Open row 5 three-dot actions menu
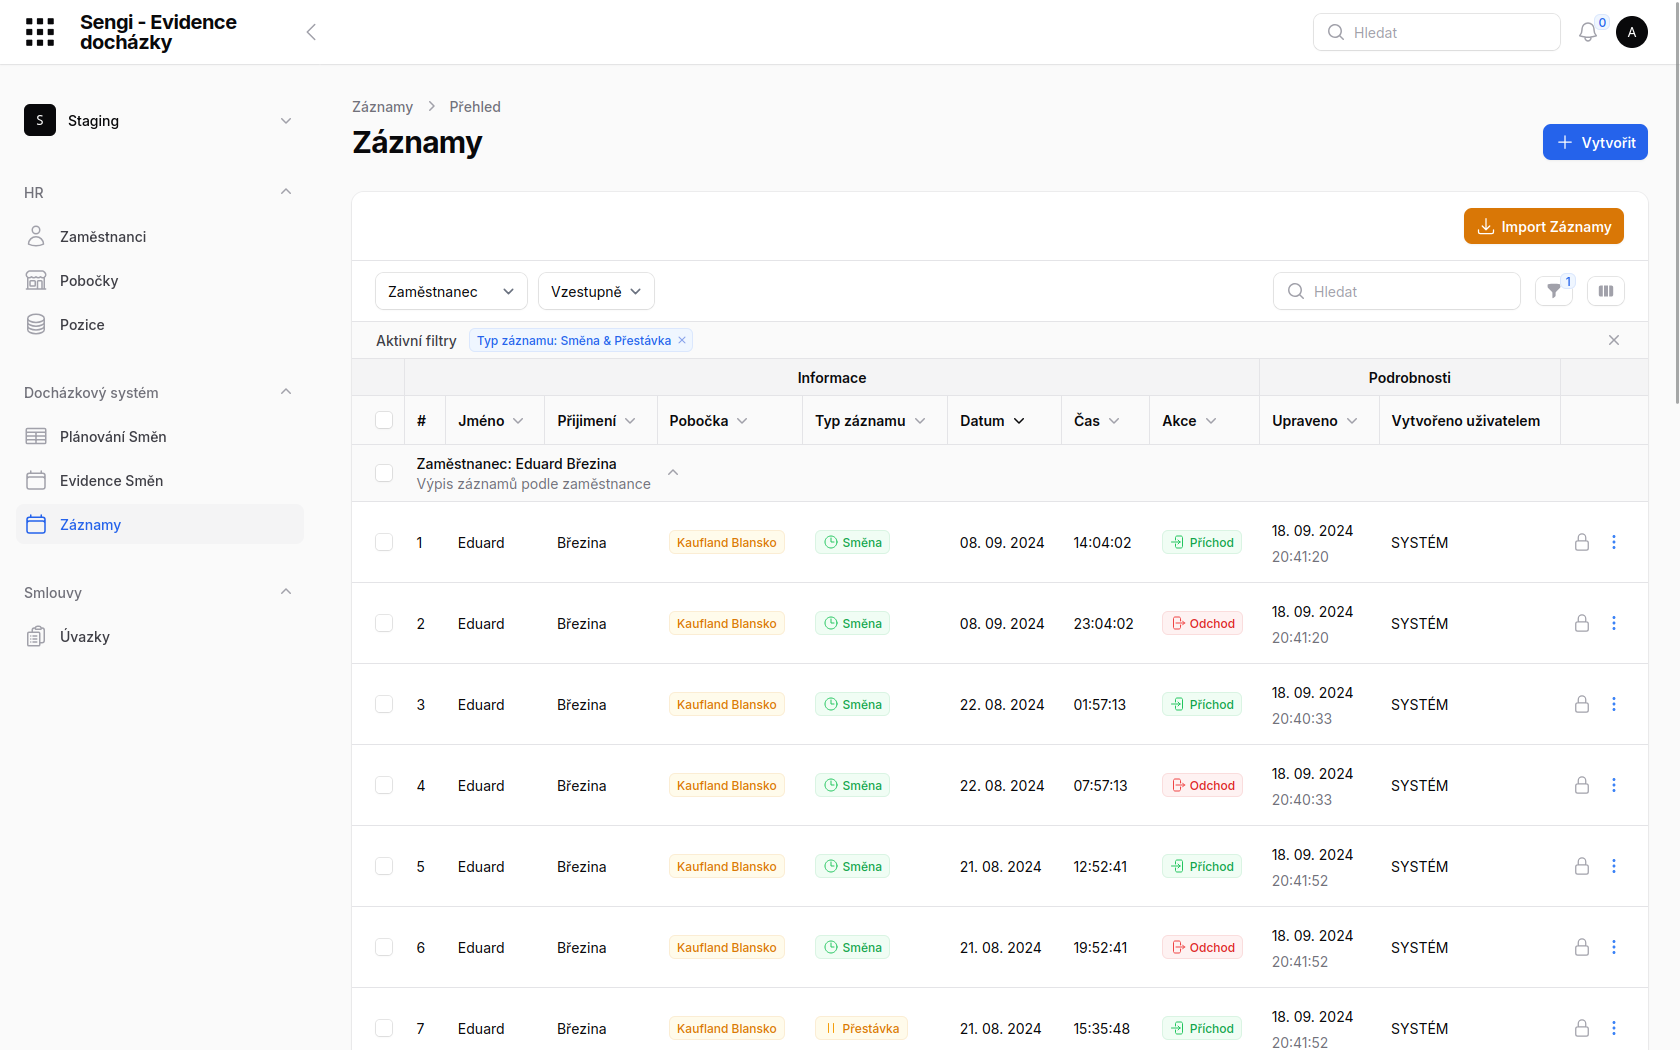This screenshot has height=1050, width=1680. coord(1613,866)
